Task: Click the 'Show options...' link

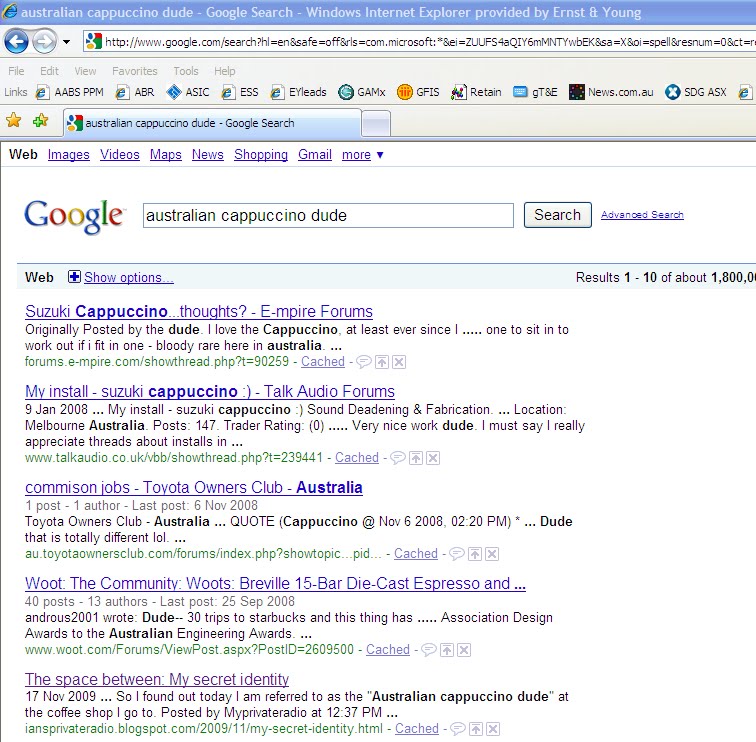Action: [x=128, y=278]
